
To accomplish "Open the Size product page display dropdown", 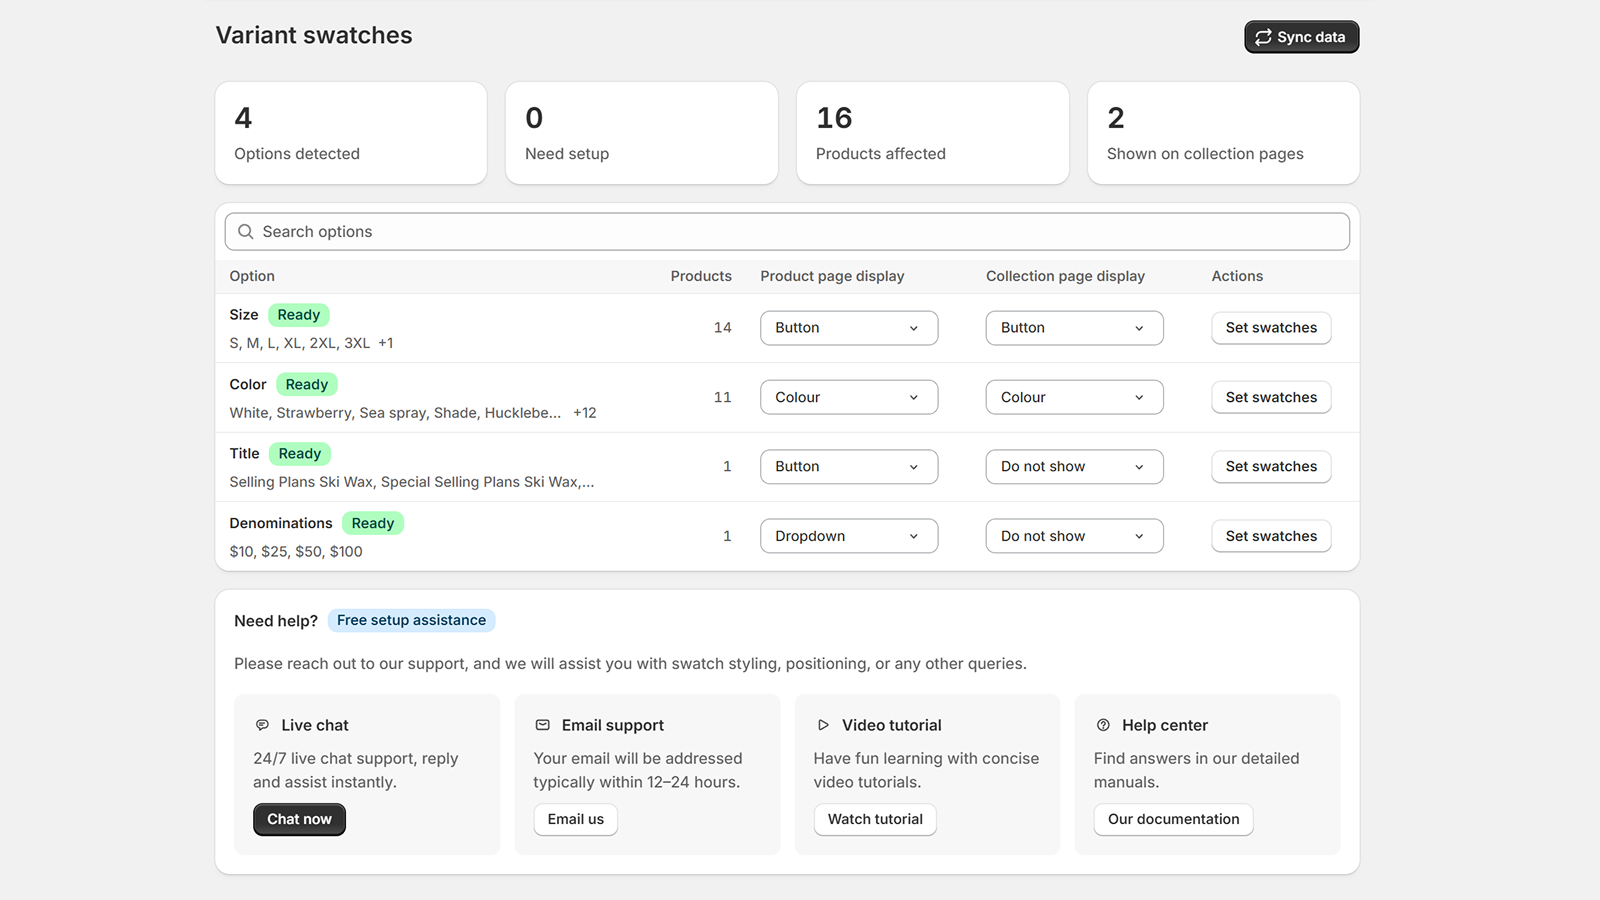I will pyautogui.click(x=849, y=328).
